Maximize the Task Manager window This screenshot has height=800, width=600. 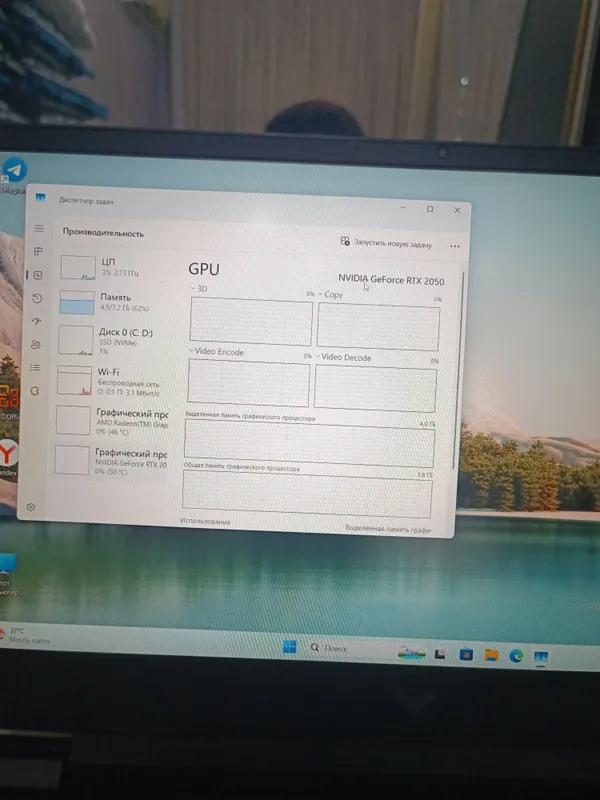[x=430, y=209]
